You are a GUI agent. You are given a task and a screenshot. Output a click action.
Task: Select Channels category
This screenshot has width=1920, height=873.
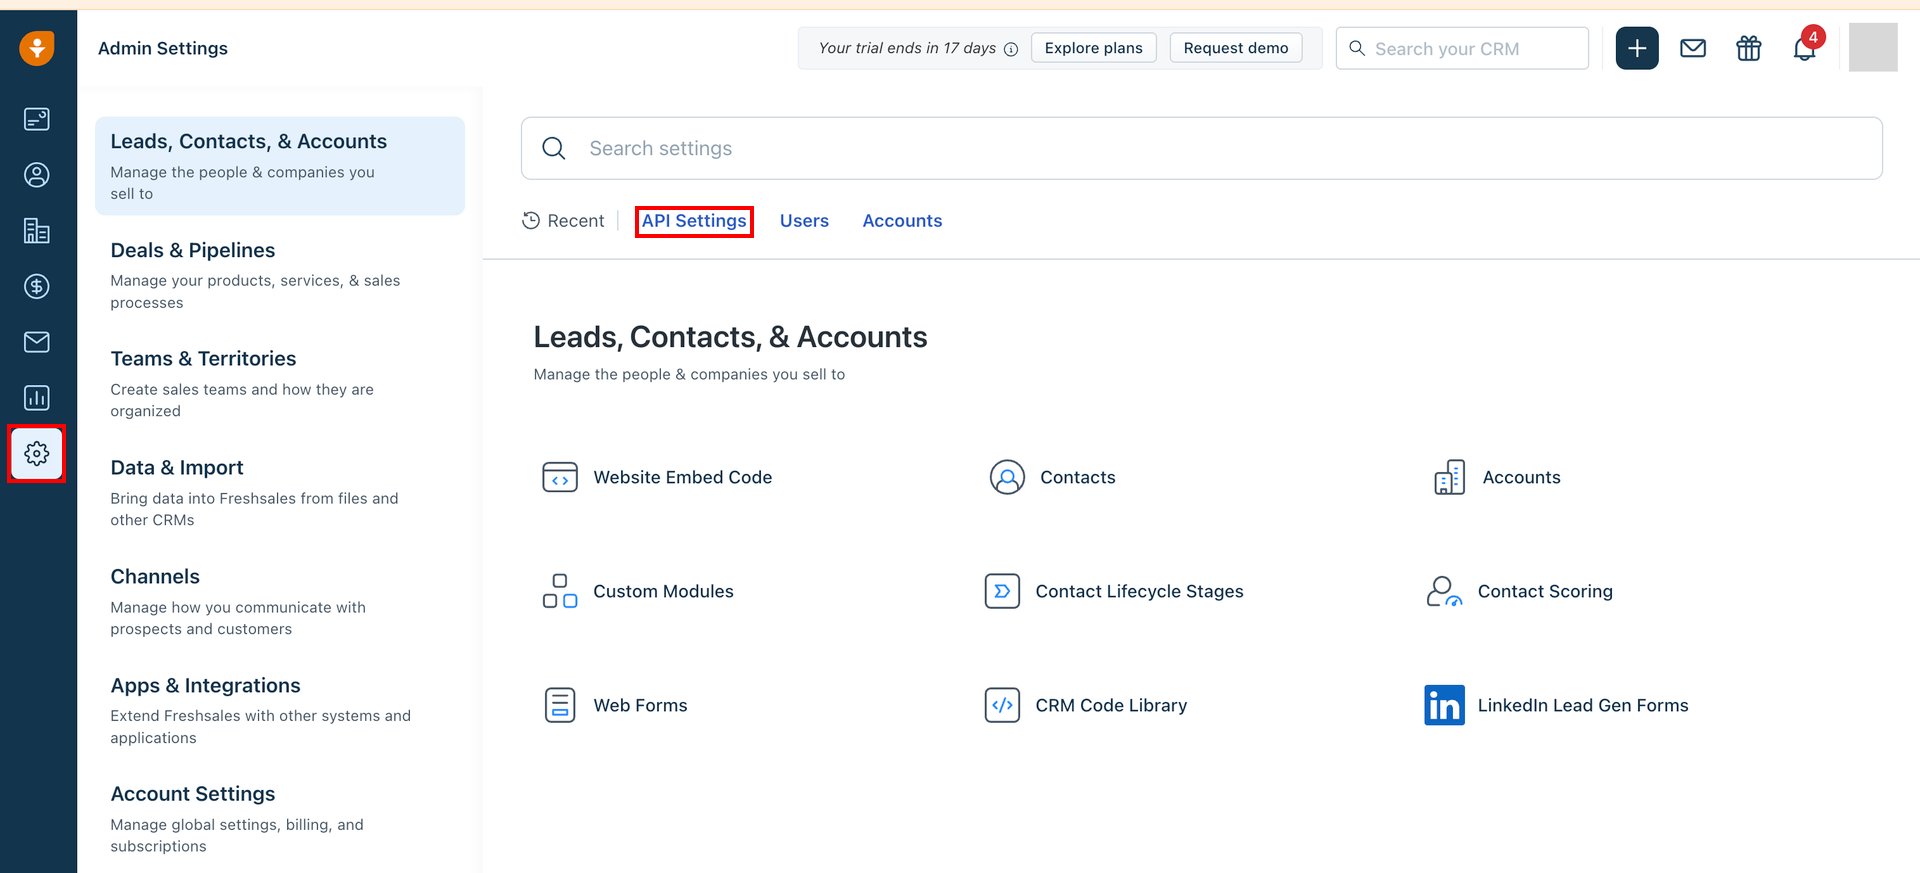coord(280,602)
